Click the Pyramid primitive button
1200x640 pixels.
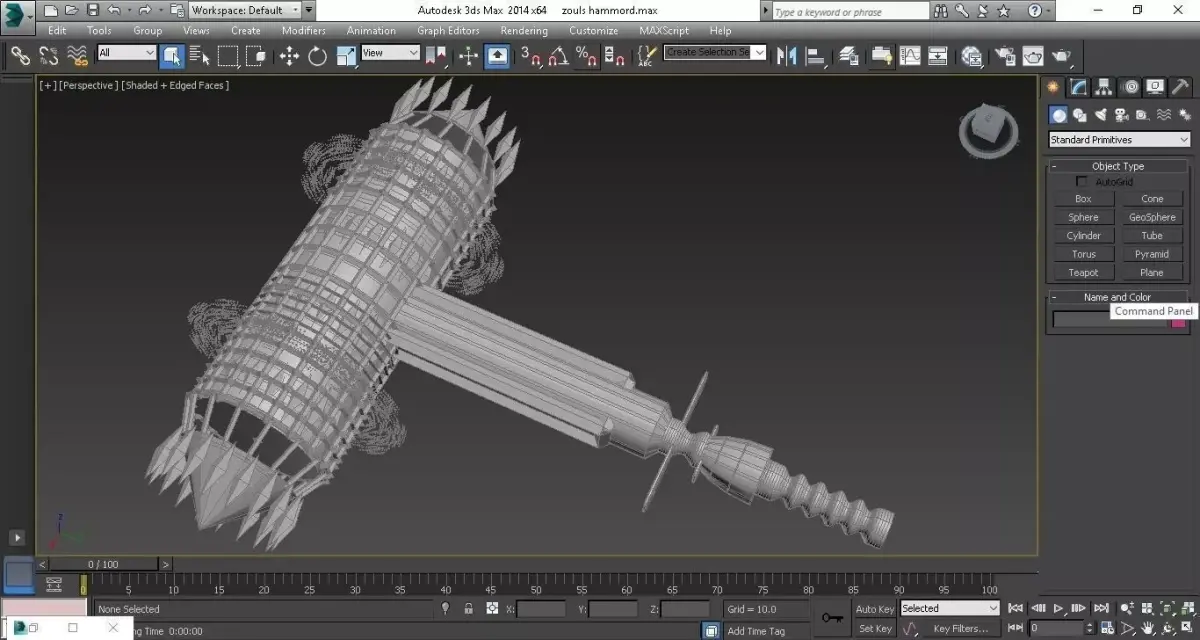[x=1152, y=254]
